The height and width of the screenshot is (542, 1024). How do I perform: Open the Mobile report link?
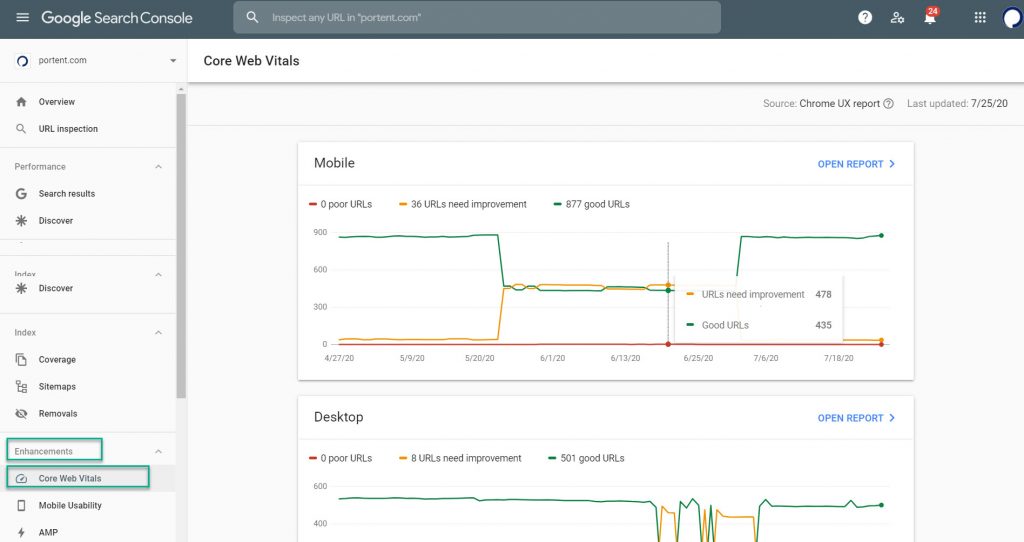tap(856, 164)
